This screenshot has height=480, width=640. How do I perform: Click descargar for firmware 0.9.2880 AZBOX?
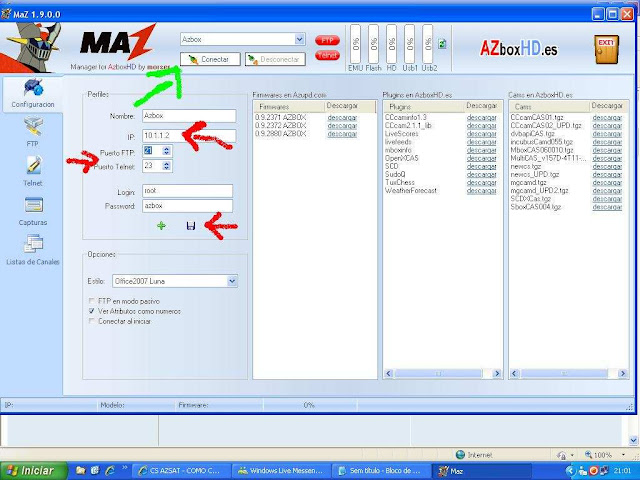342,134
